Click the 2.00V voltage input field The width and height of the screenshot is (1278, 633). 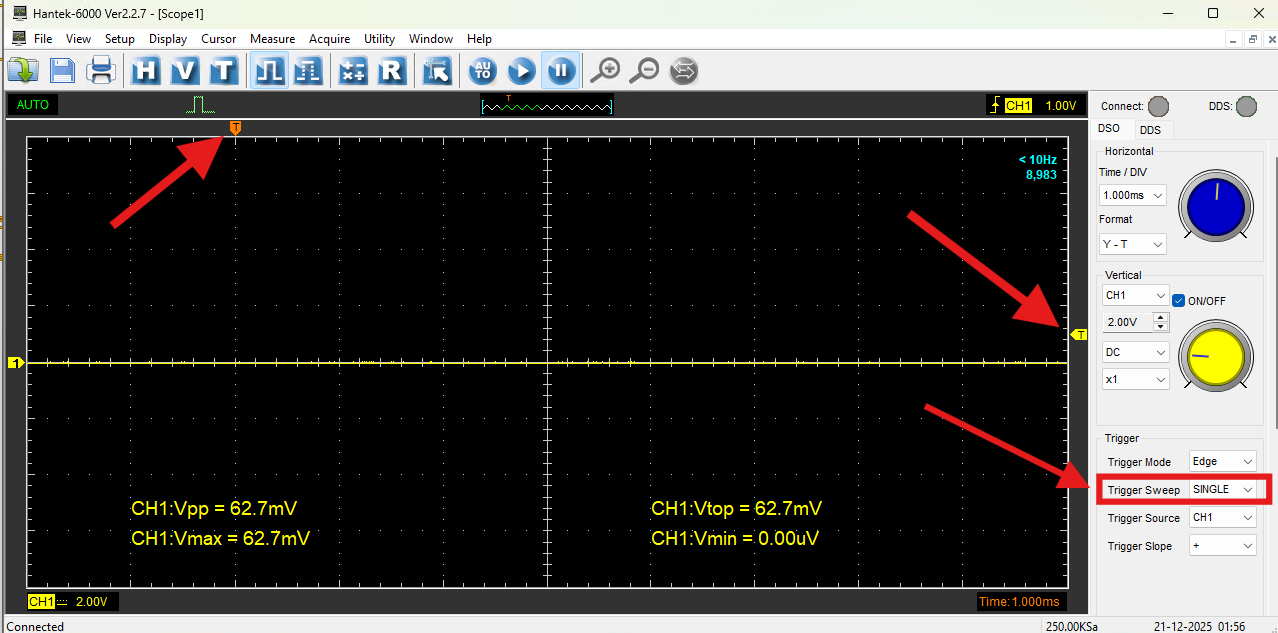[1127, 322]
